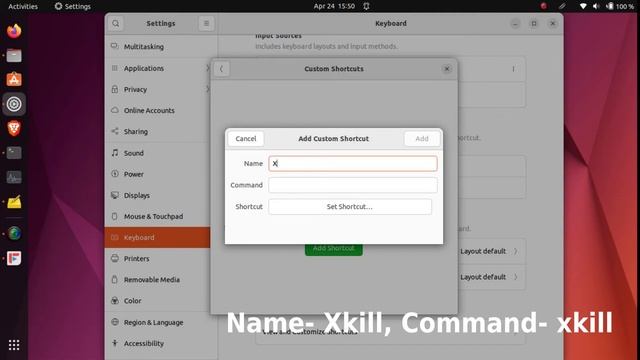Open the Settings hamburger menu
640x360 pixels.
click(206, 24)
